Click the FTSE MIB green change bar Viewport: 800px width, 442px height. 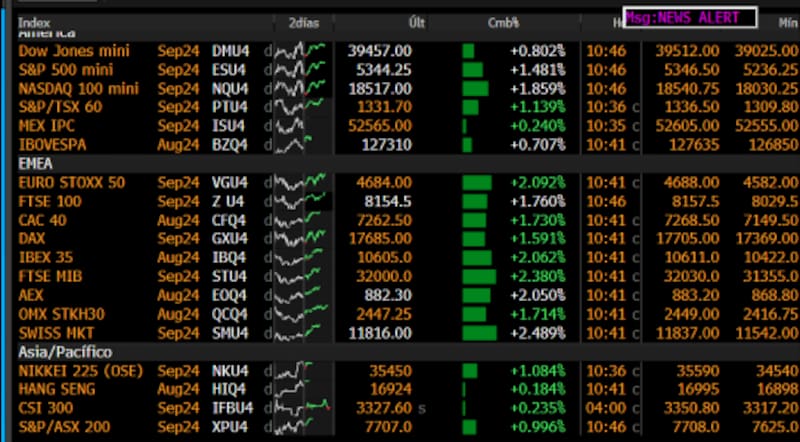click(x=479, y=276)
